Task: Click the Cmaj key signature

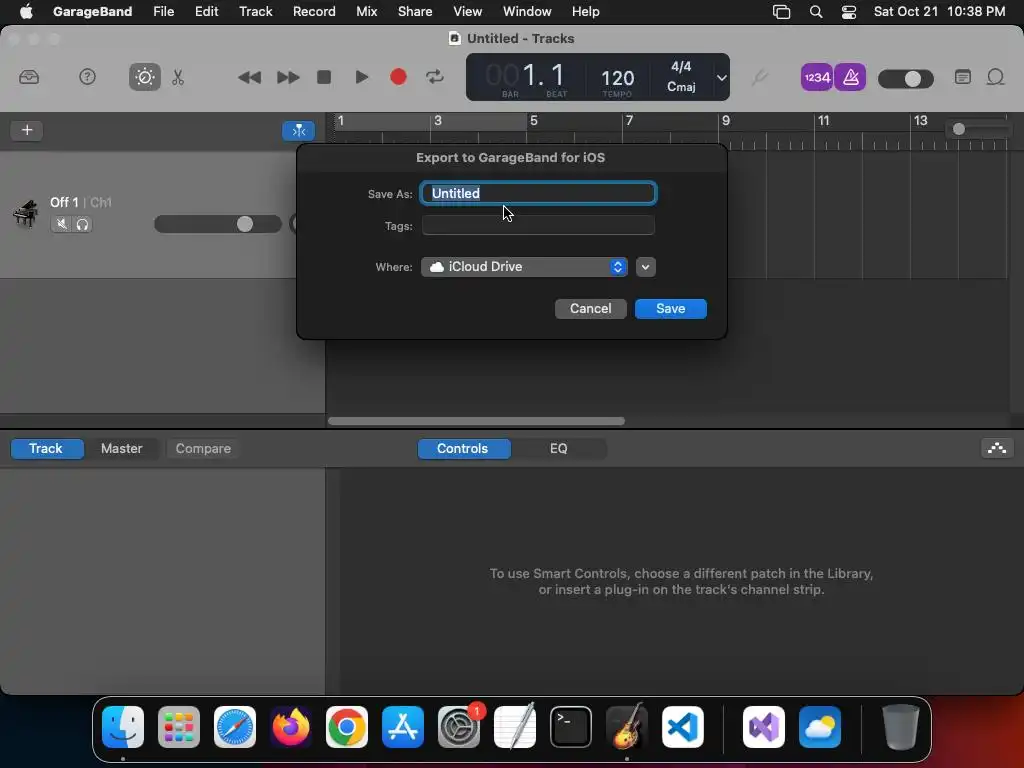Action: pyautogui.click(x=680, y=86)
